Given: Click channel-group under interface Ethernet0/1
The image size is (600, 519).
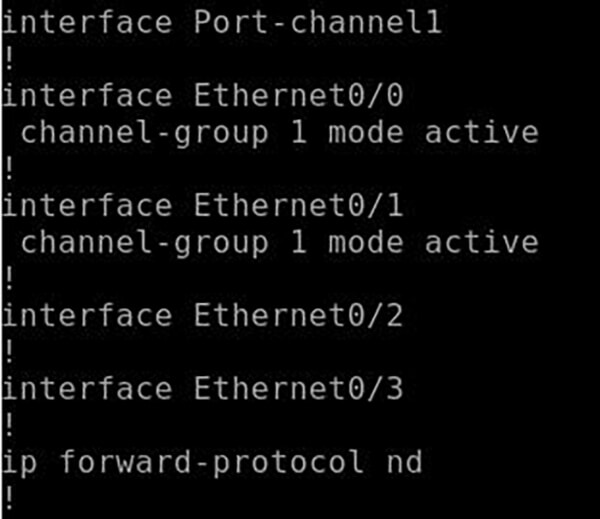Looking at the screenshot, I should [145, 242].
